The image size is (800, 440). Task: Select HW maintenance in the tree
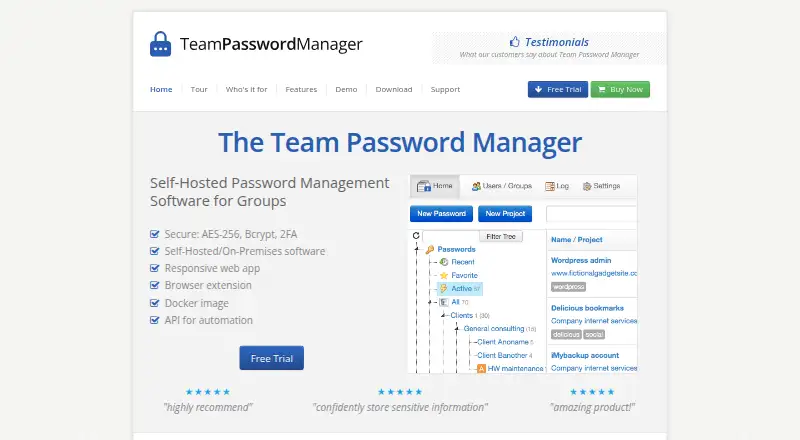[515, 369]
